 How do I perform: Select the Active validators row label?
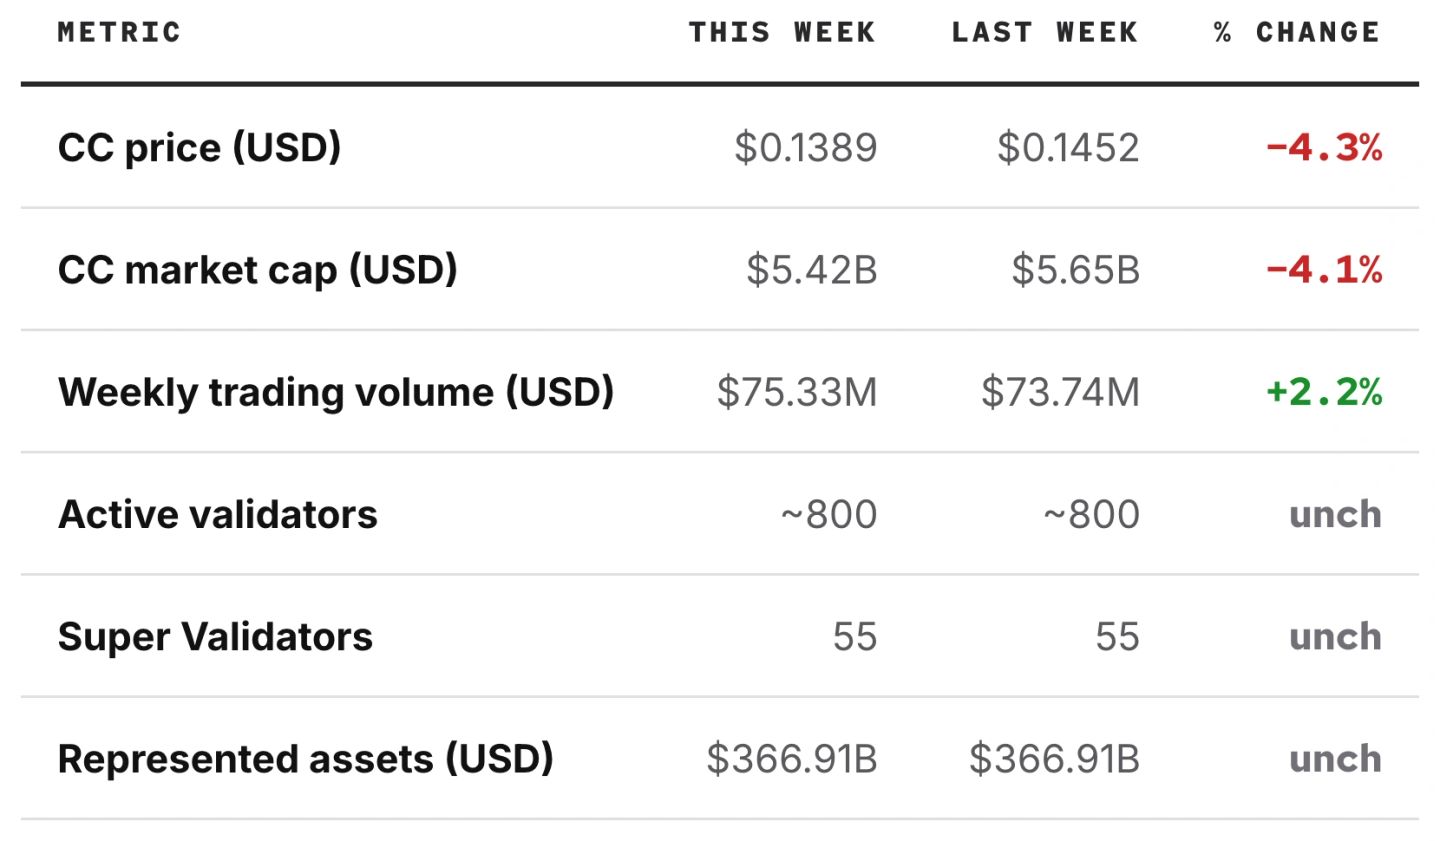point(218,514)
